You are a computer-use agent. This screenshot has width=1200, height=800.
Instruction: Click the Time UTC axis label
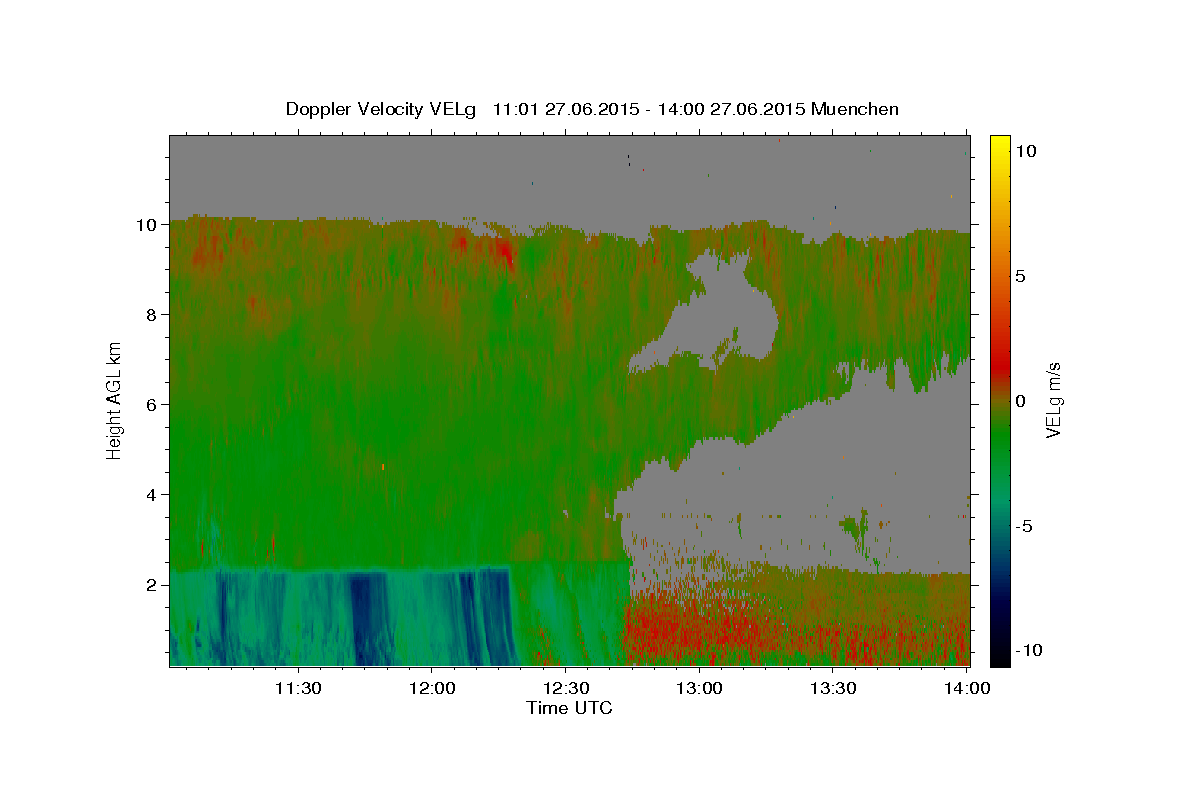tap(569, 708)
